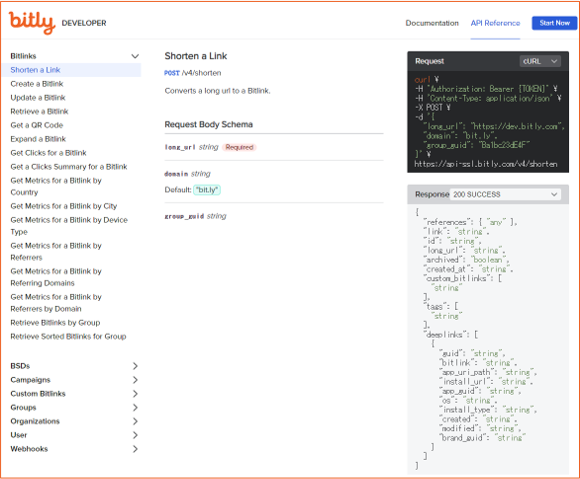Select Get a Clicks Summary for a Bitlink

[x=69, y=166]
